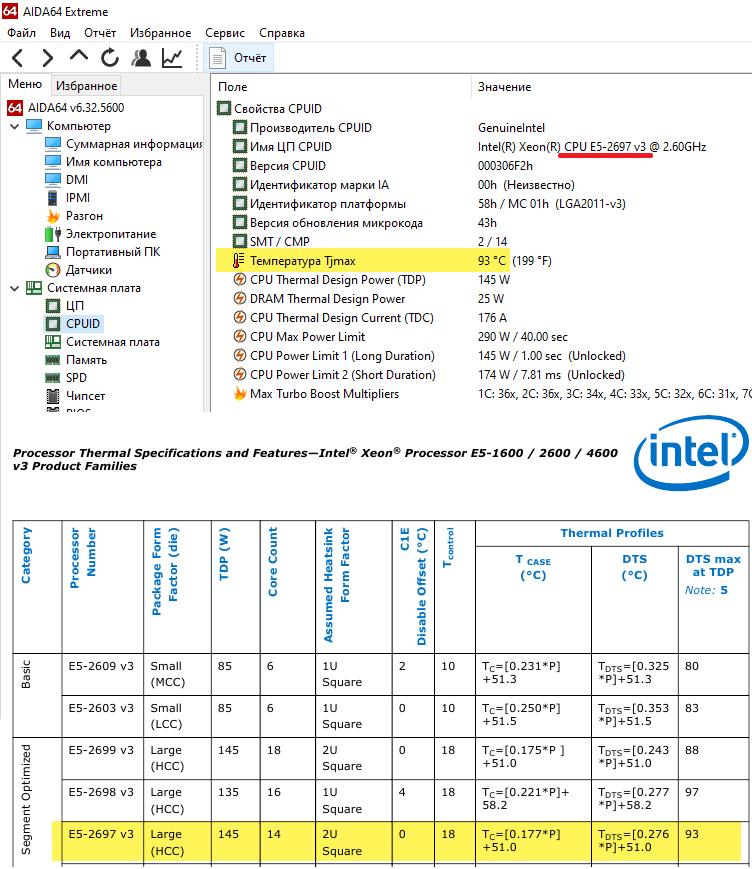Click E5-2699 v3 in the Intel table
The image size is (752, 869).
click(x=101, y=750)
